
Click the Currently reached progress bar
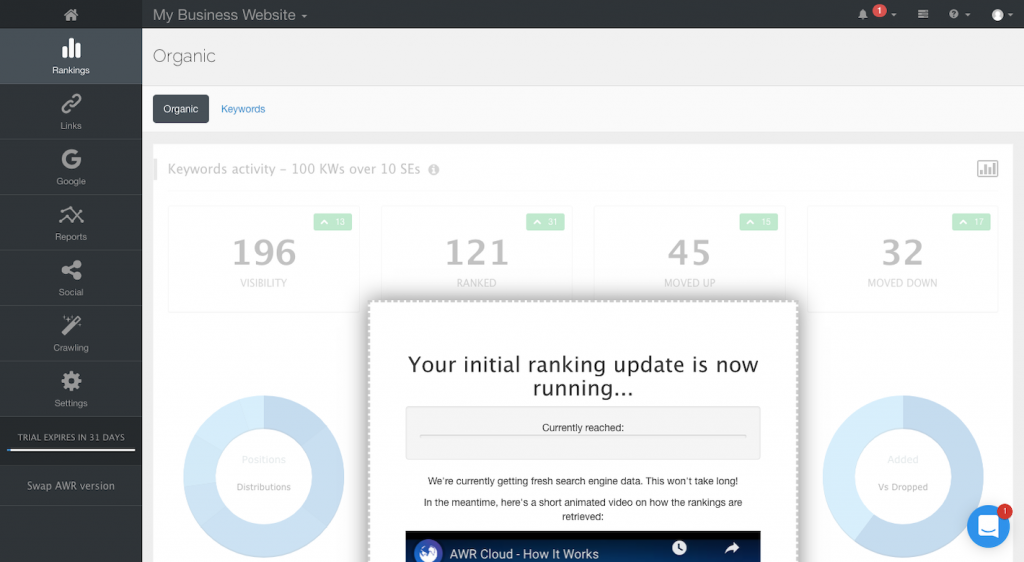[583, 435]
